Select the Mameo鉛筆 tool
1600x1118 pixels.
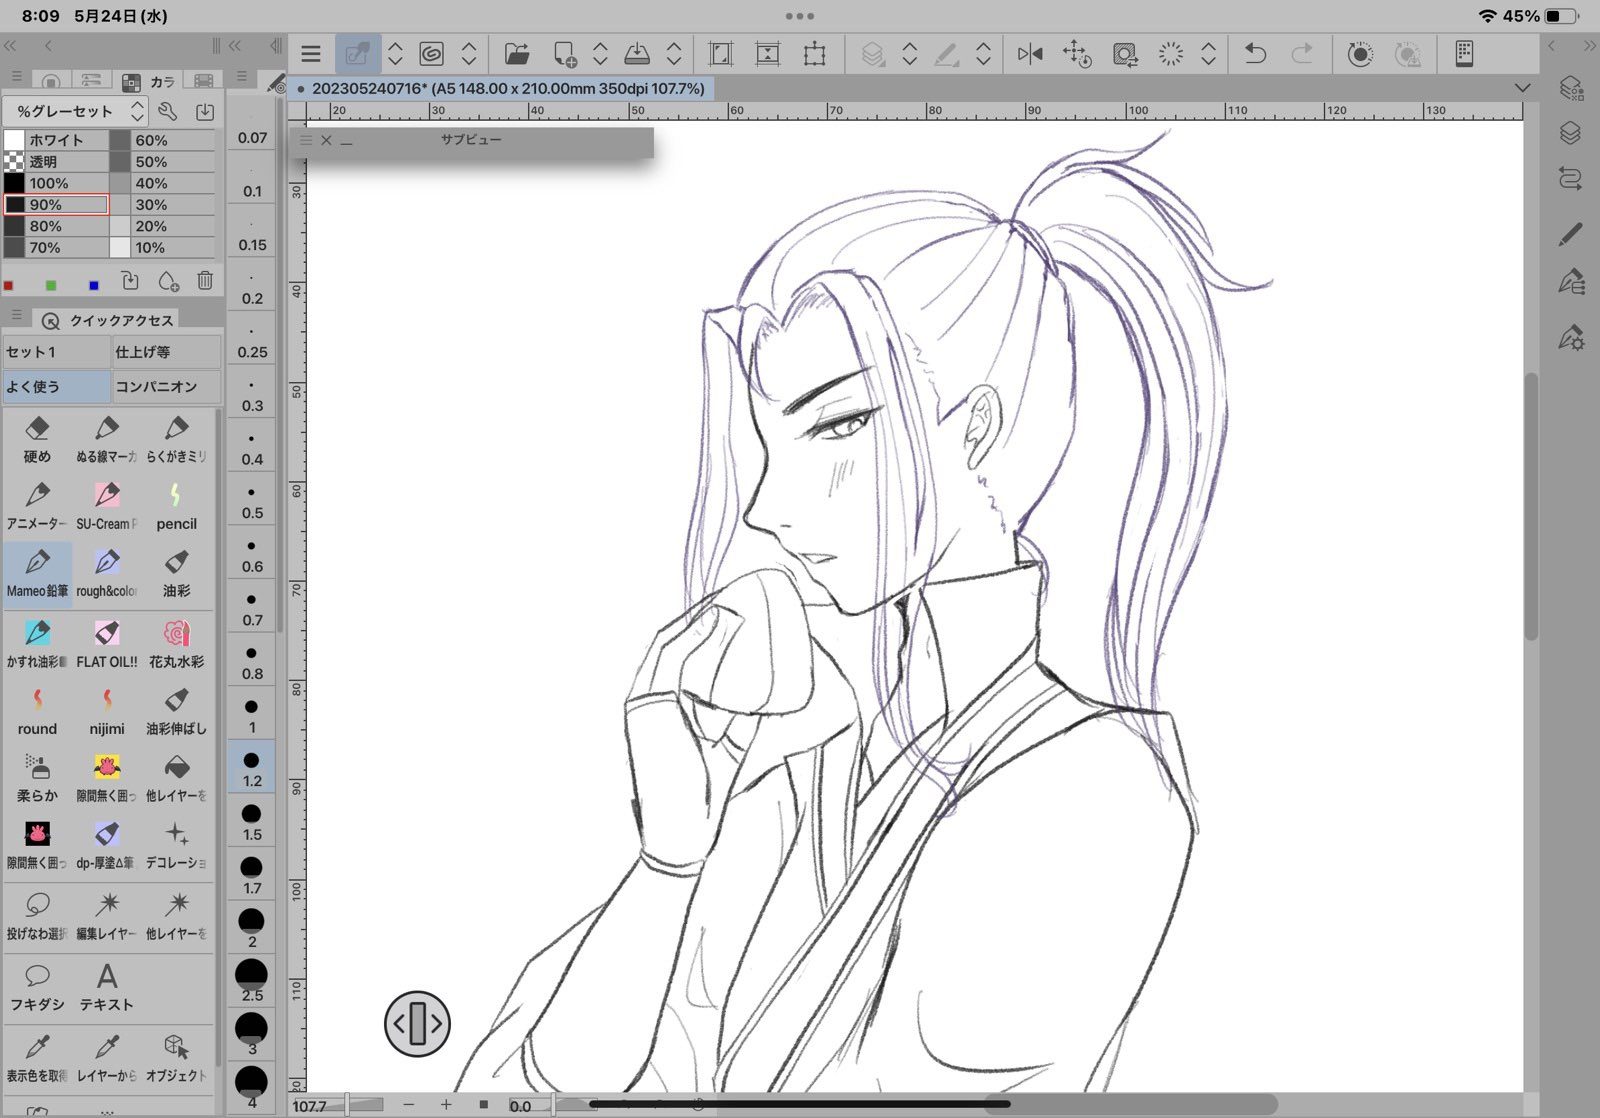(37, 575)
